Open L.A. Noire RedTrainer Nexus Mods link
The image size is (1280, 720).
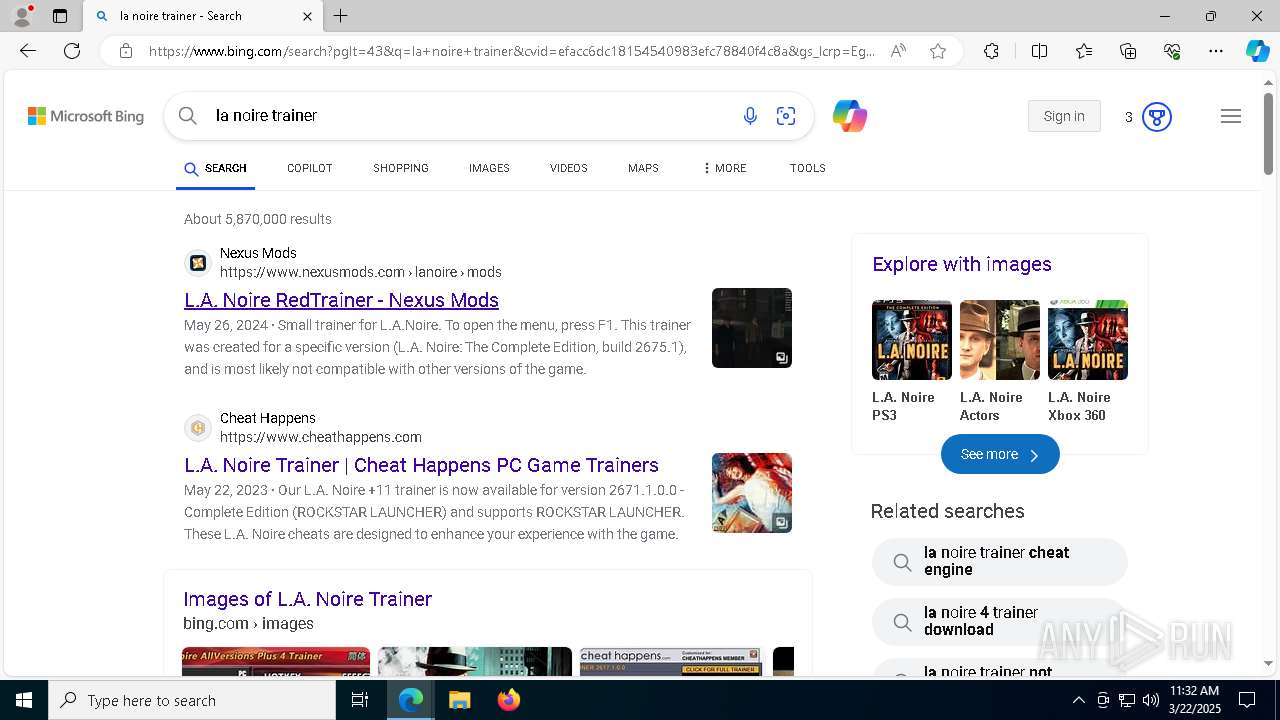point(341,300)
